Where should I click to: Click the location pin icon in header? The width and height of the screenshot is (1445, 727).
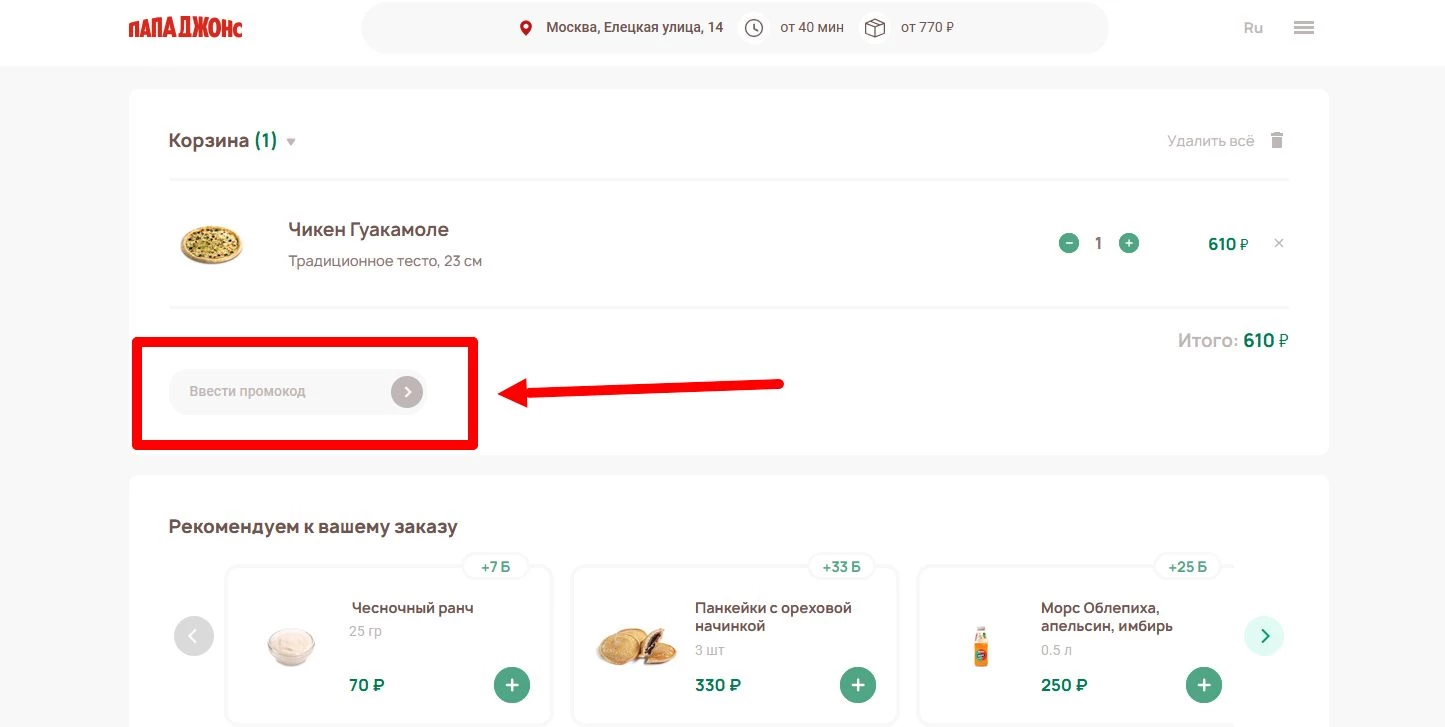click(526, 27)
